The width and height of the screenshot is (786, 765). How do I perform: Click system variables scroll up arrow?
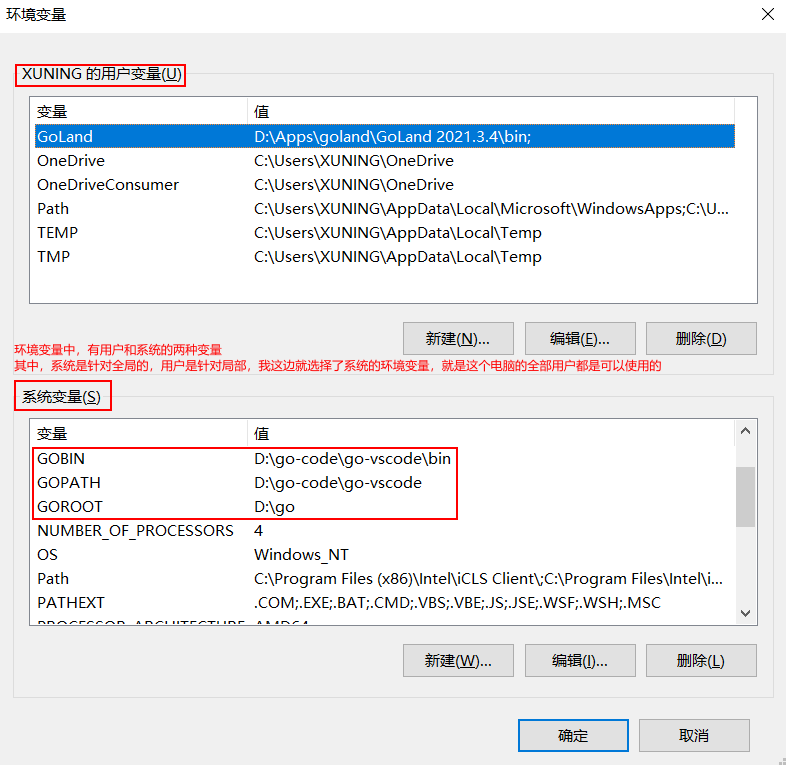click(x=745, y=431)
